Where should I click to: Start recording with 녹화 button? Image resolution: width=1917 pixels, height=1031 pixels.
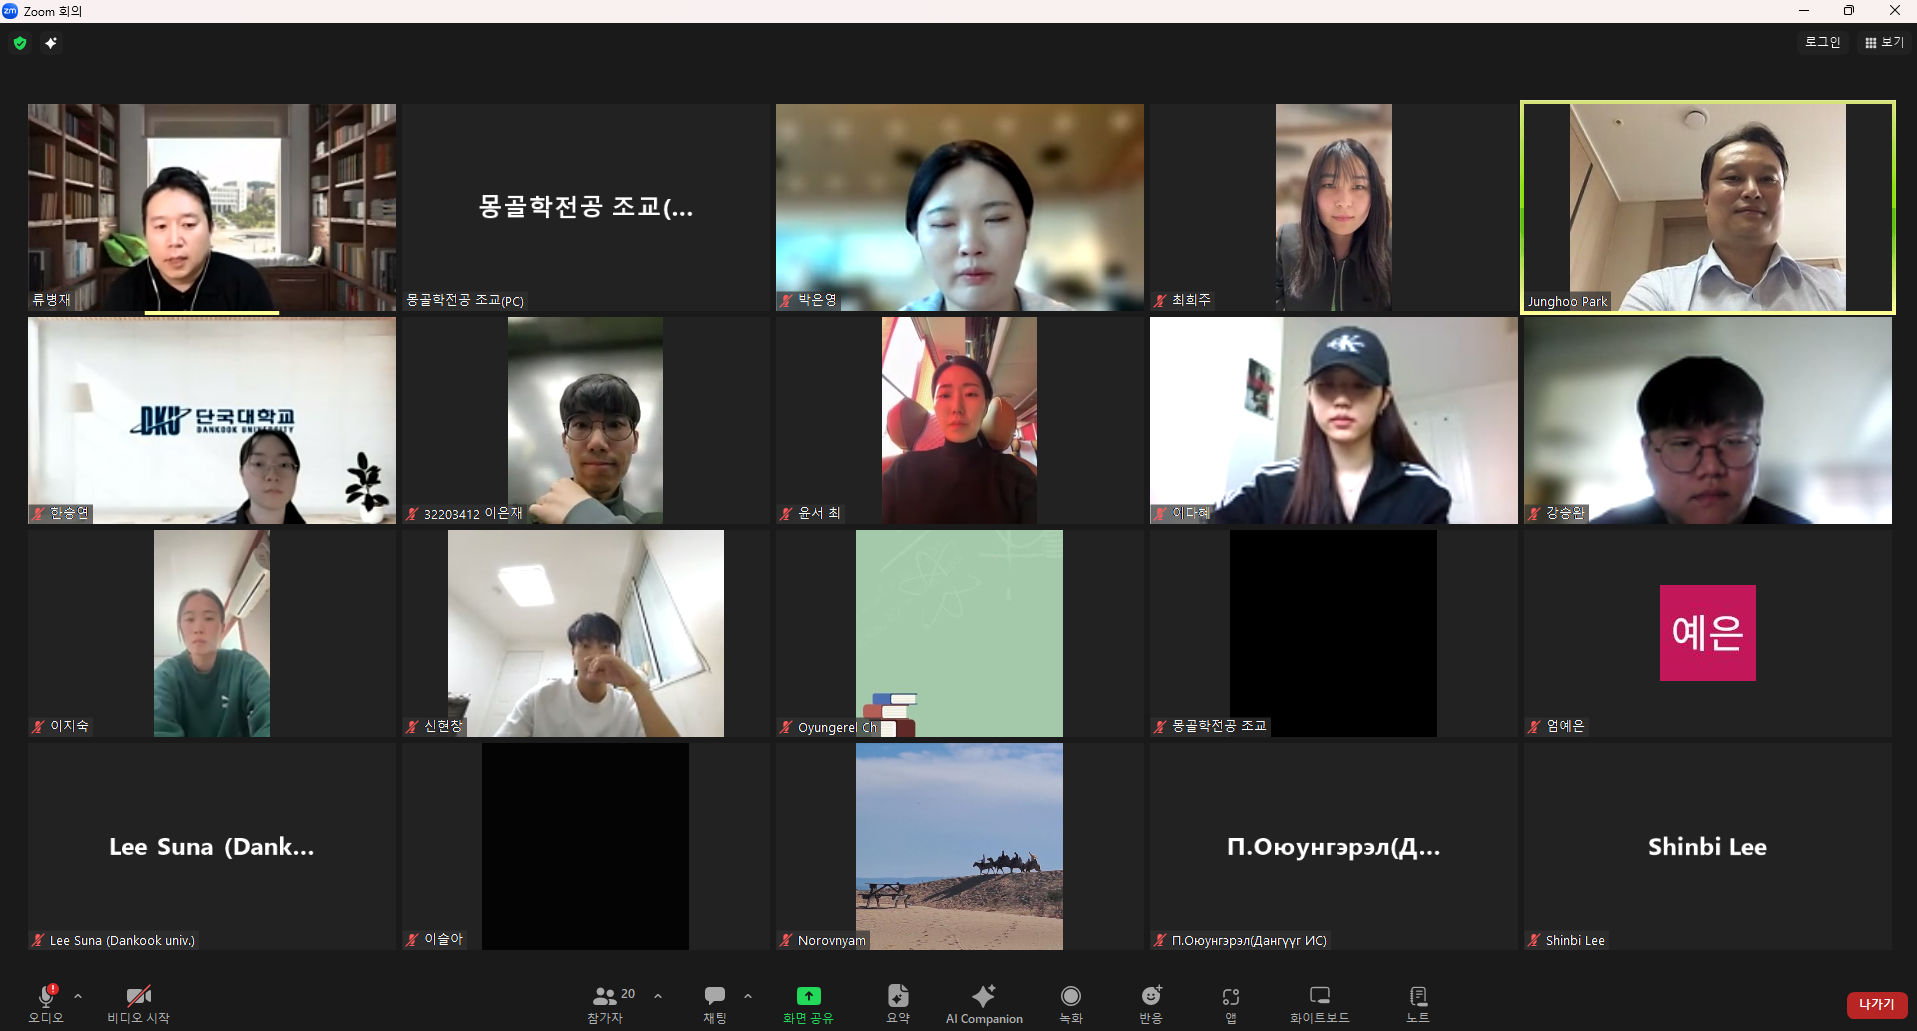point(1070,1003)
